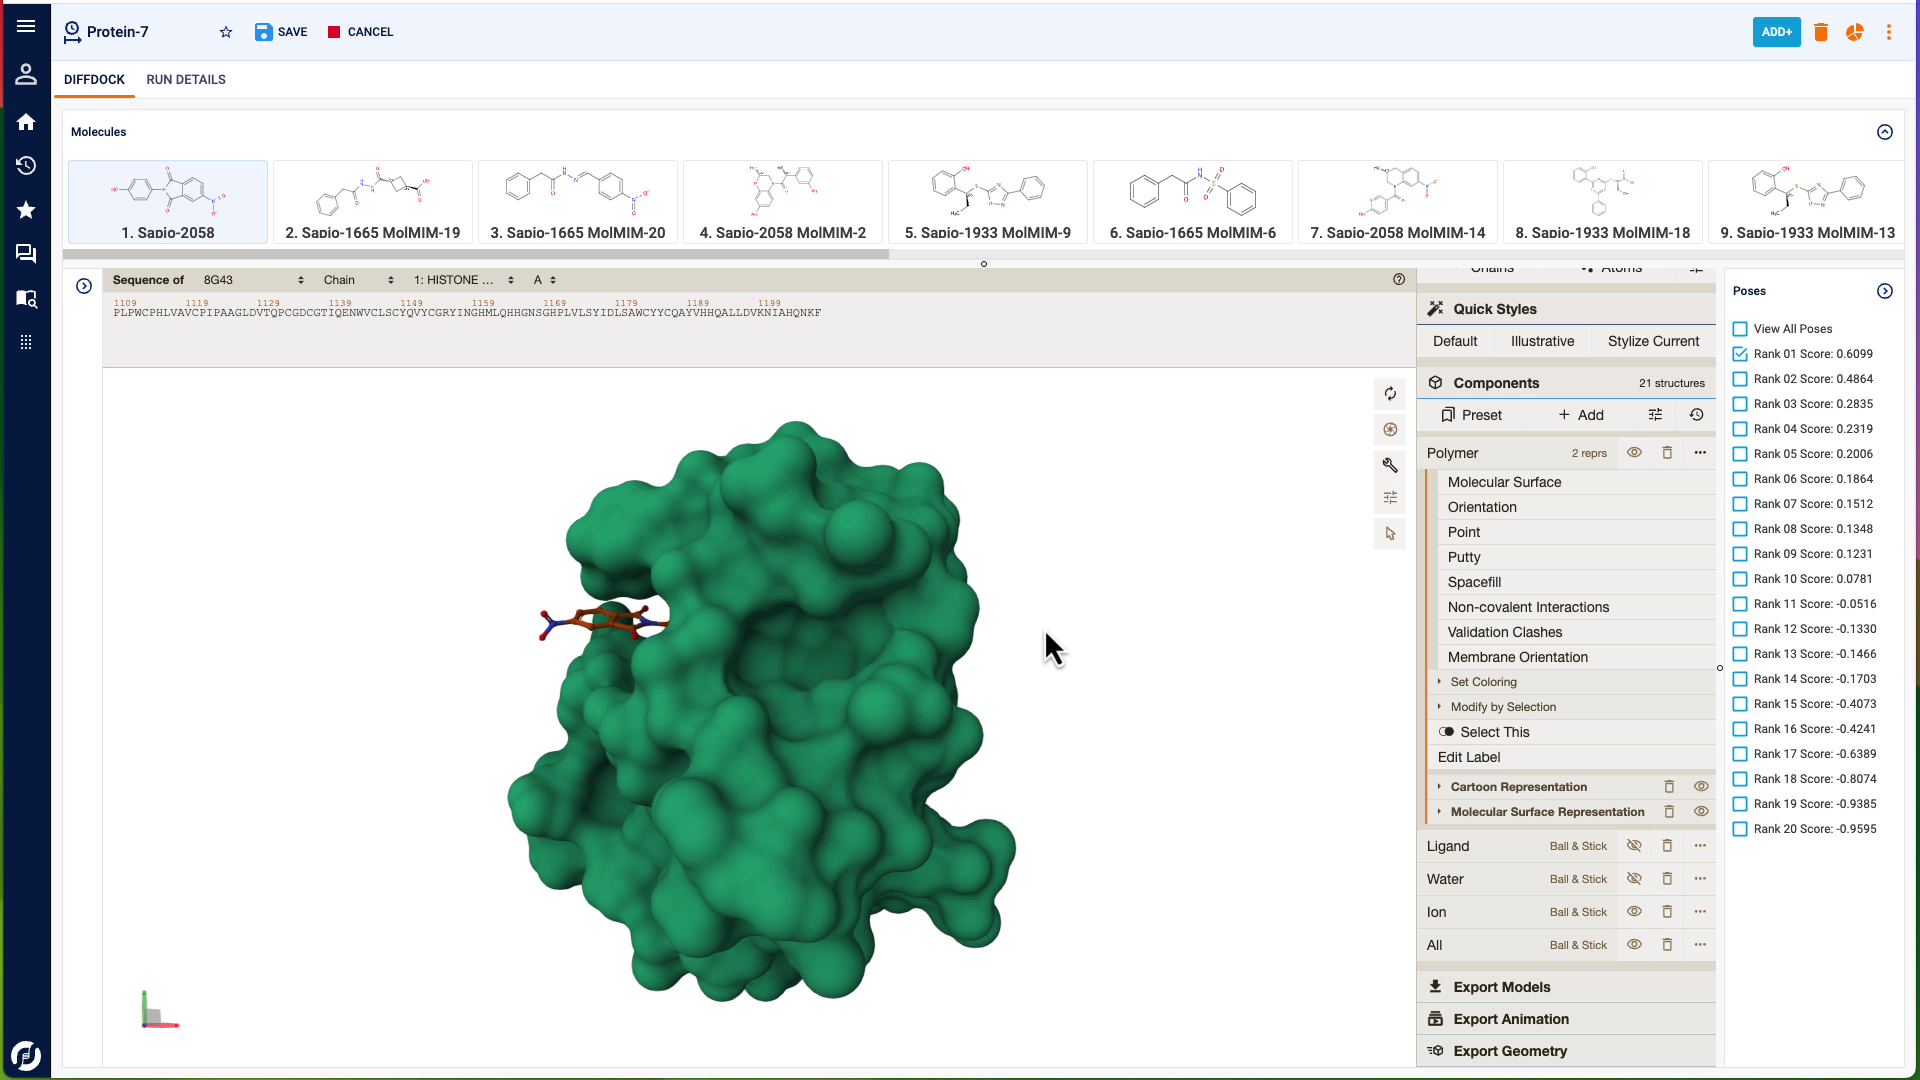Screen dimensions: 1920x1080
Task: Click the ADD+ button
Action: click(1777, 32)
